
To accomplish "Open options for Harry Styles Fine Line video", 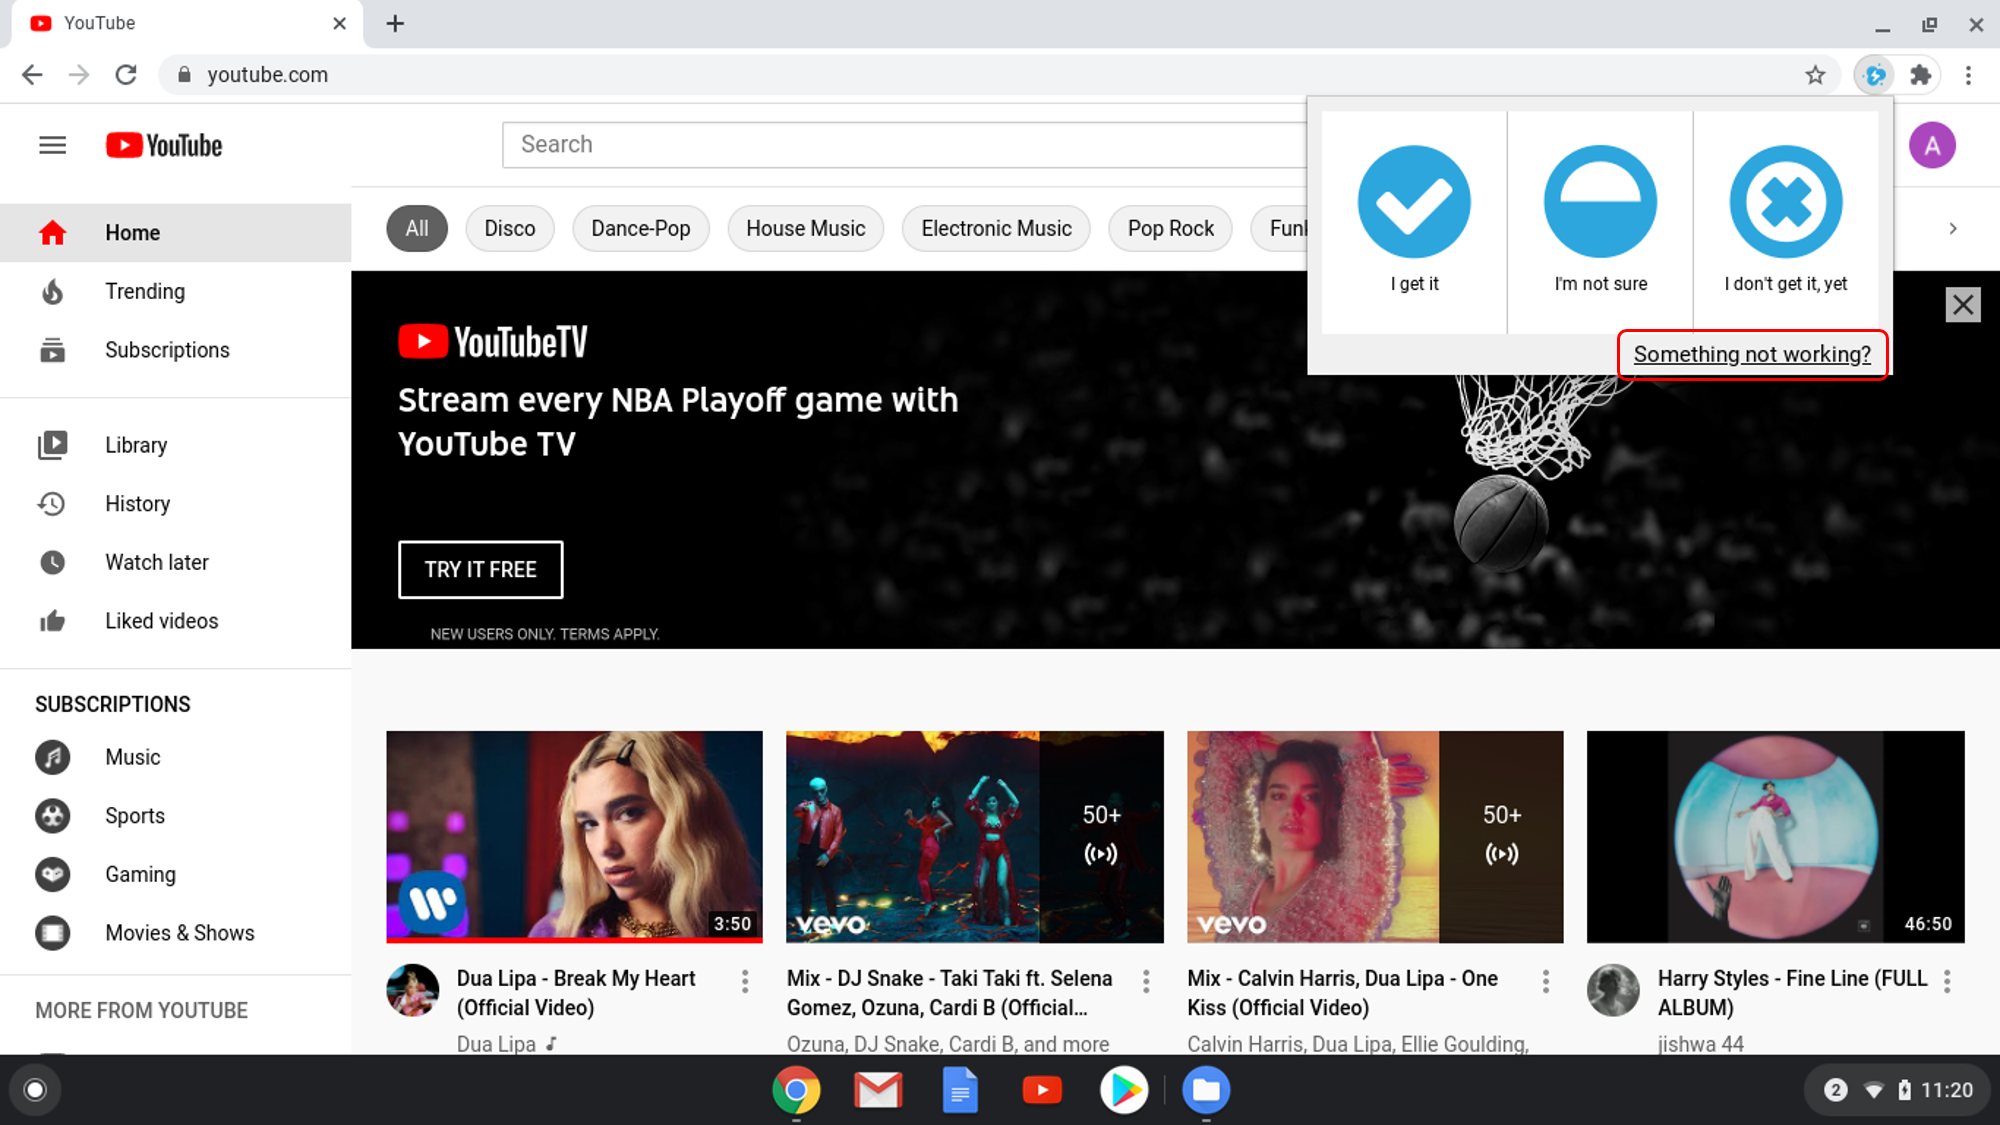I will point(1947,981).
